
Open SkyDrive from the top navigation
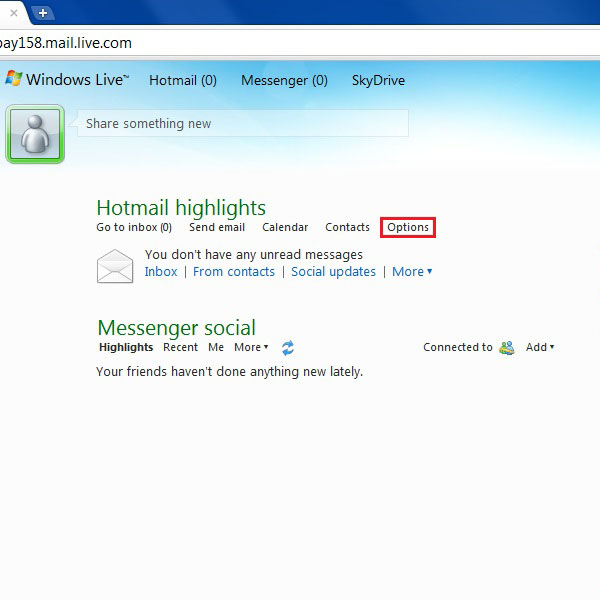(x=378, y=80)
